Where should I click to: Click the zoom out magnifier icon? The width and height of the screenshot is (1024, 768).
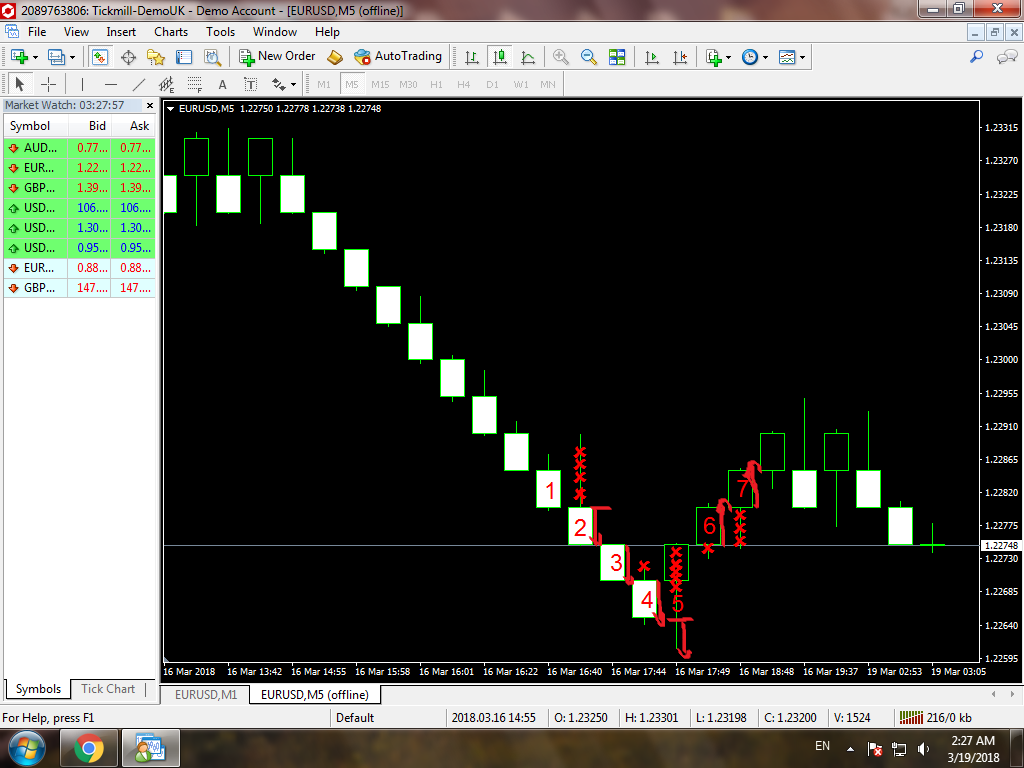click(x=589, y=57)
